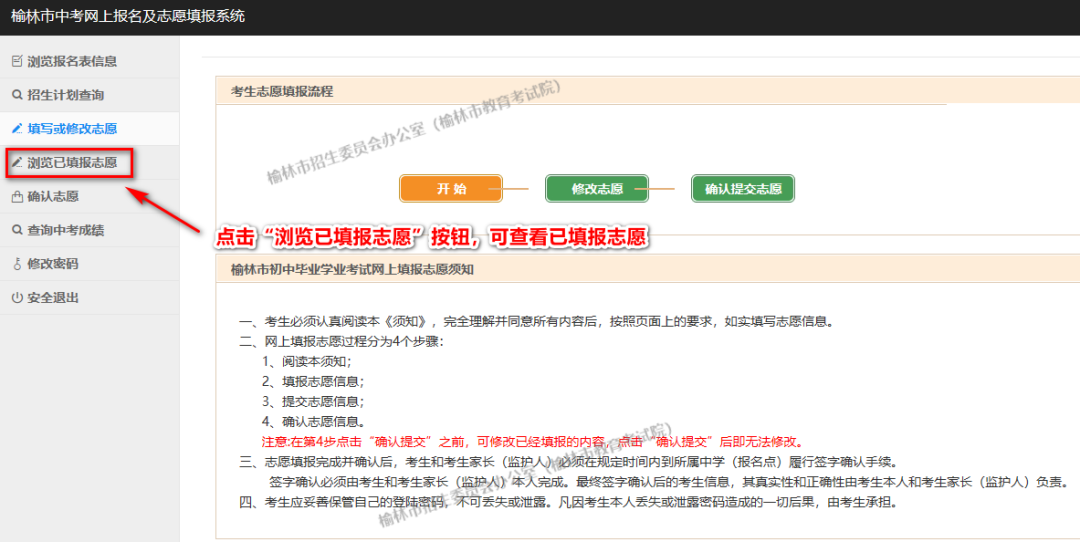Screen dimensions: 1080x542
Task: Click the edit icon beside 浏览已填报志愿
Action: tap(16, 162)
